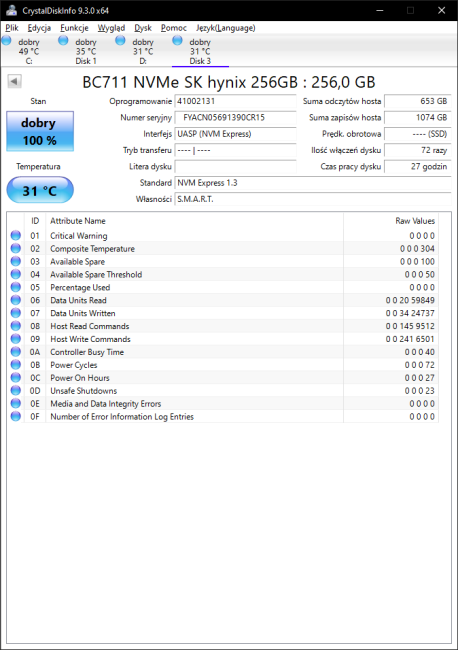
Task: Open the Funkcje menu
Action: coord(74,28)
